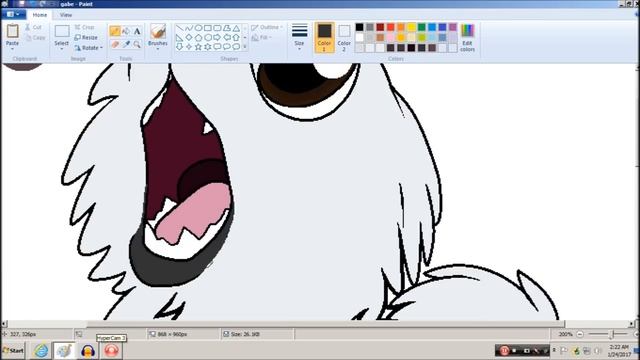Expand the Brushes dropdown arrow

(x=158, y=49)
